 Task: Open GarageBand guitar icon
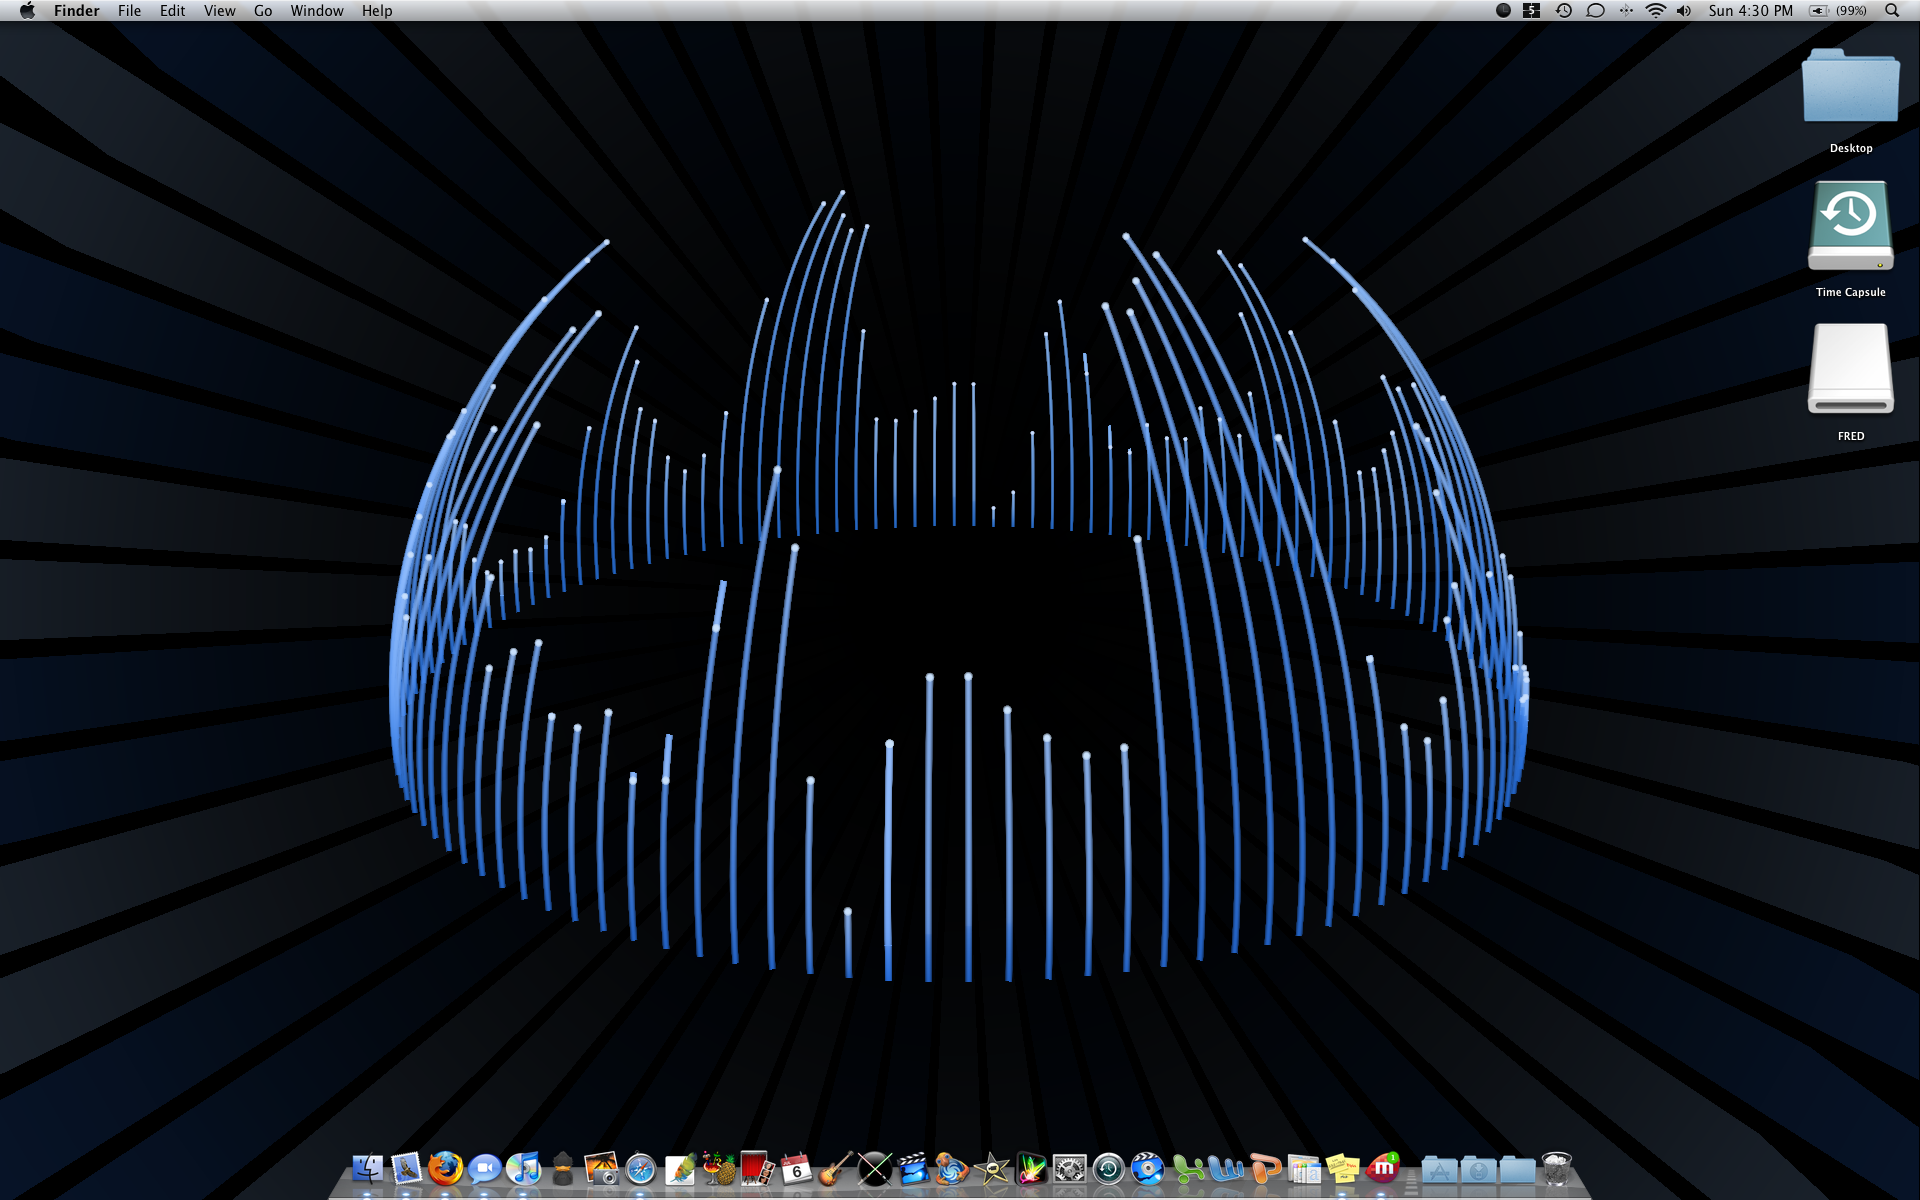click(835, 1168)
